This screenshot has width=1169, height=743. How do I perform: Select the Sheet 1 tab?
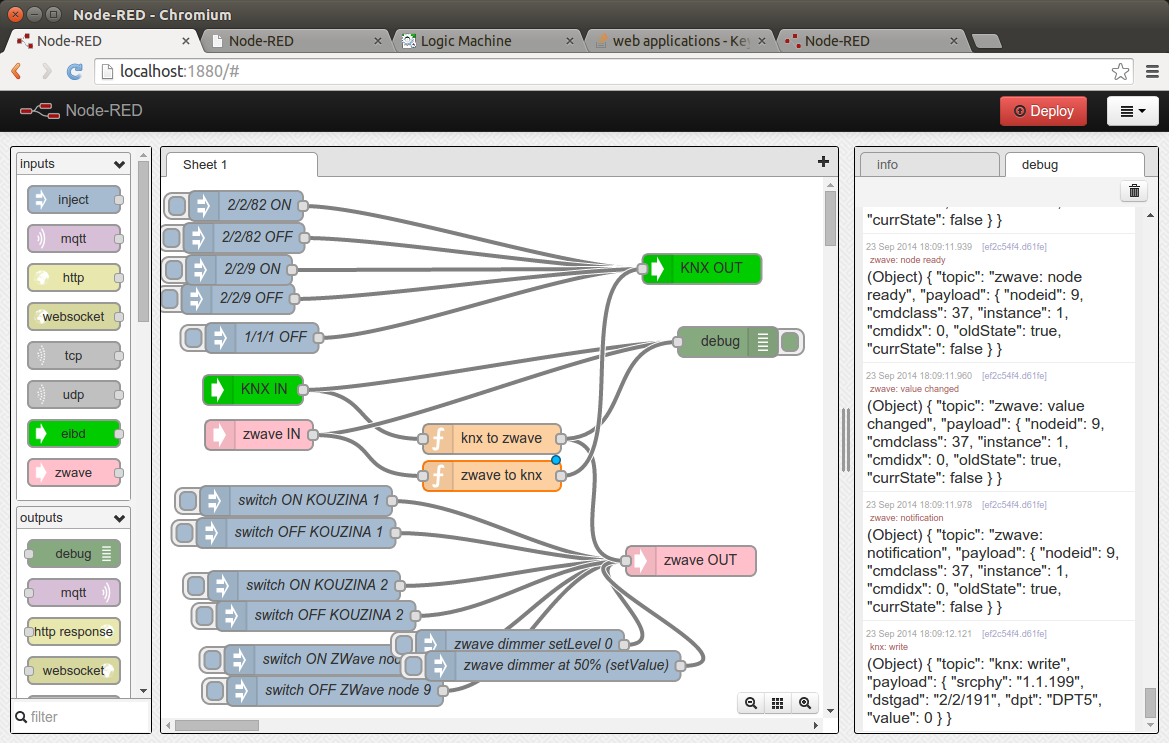click(241, 165)
